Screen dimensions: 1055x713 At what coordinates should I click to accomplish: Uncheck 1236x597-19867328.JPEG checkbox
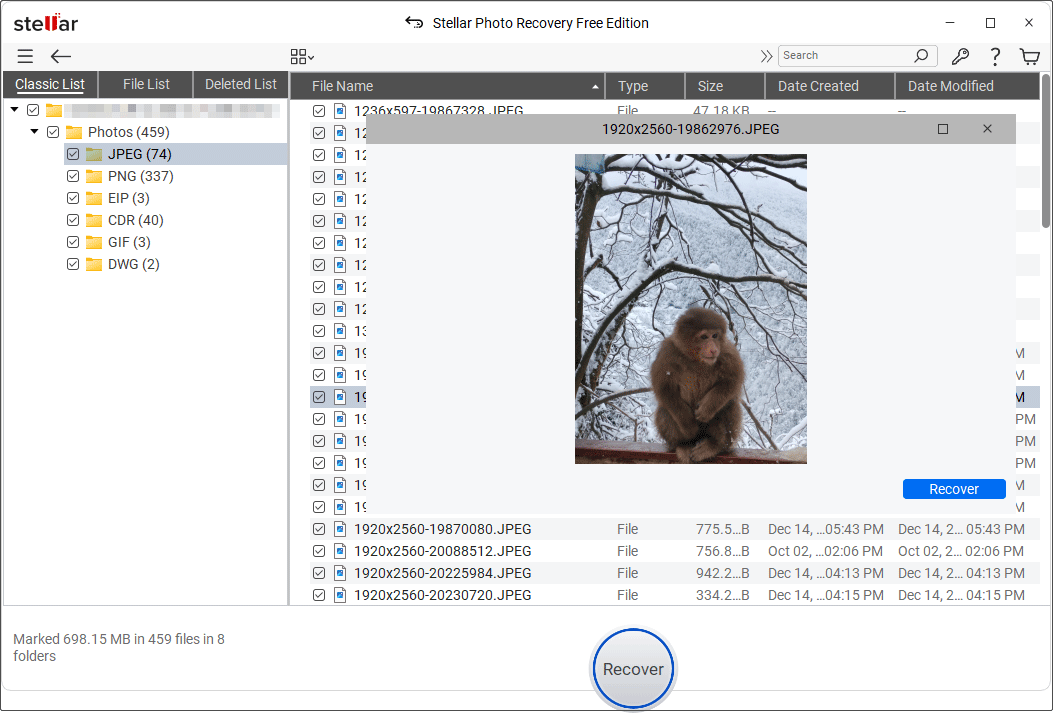pos(319,111)
